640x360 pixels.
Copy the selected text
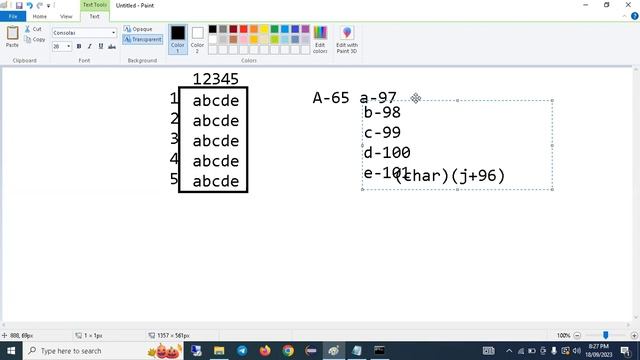pos(35,39)
